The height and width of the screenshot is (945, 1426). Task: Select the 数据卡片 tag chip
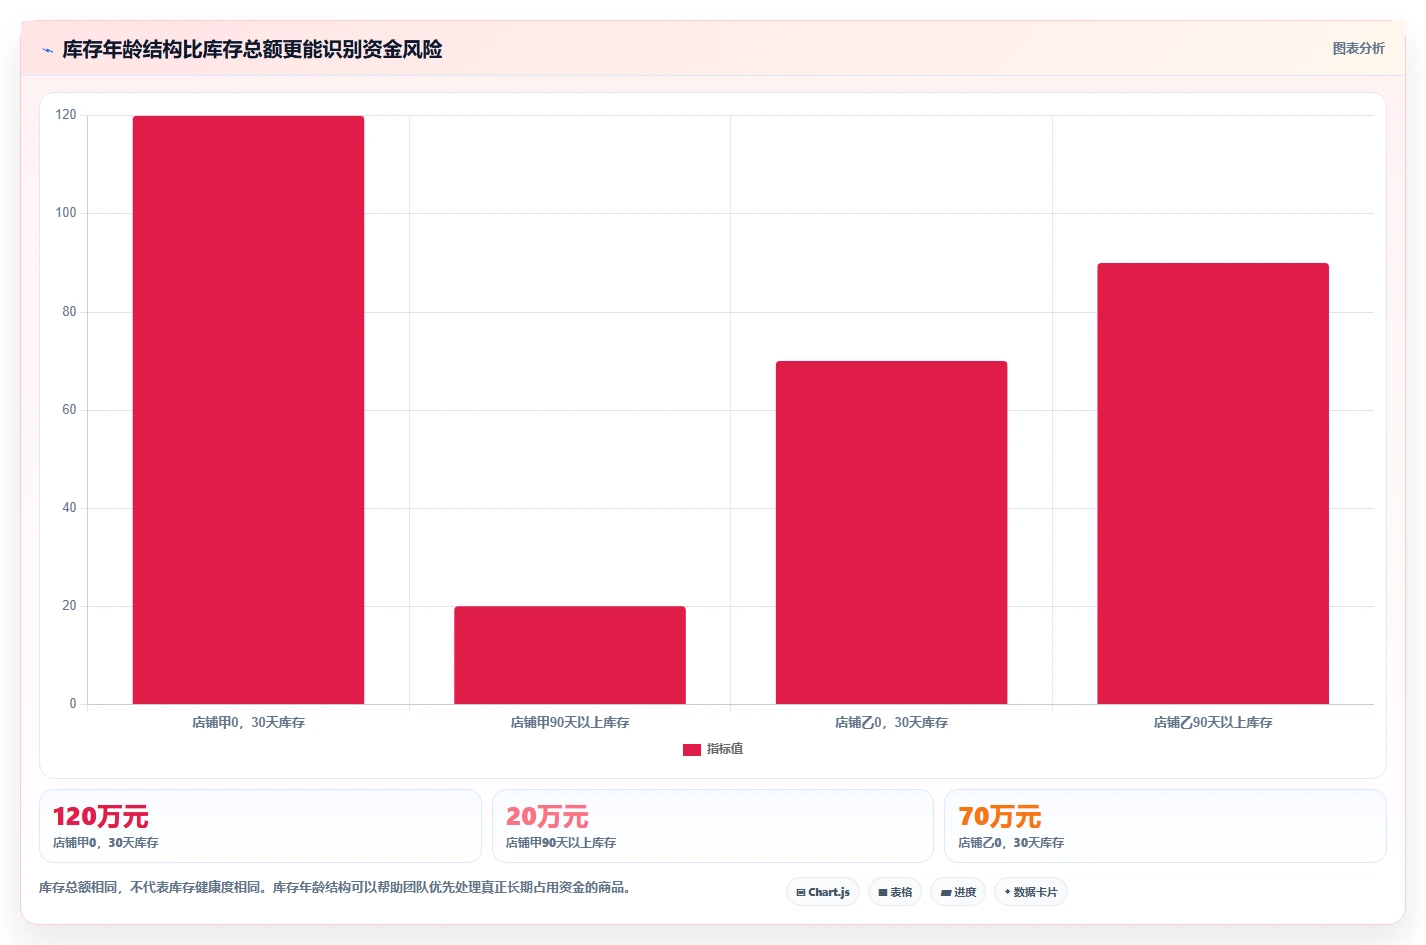tap(1031, 892)
